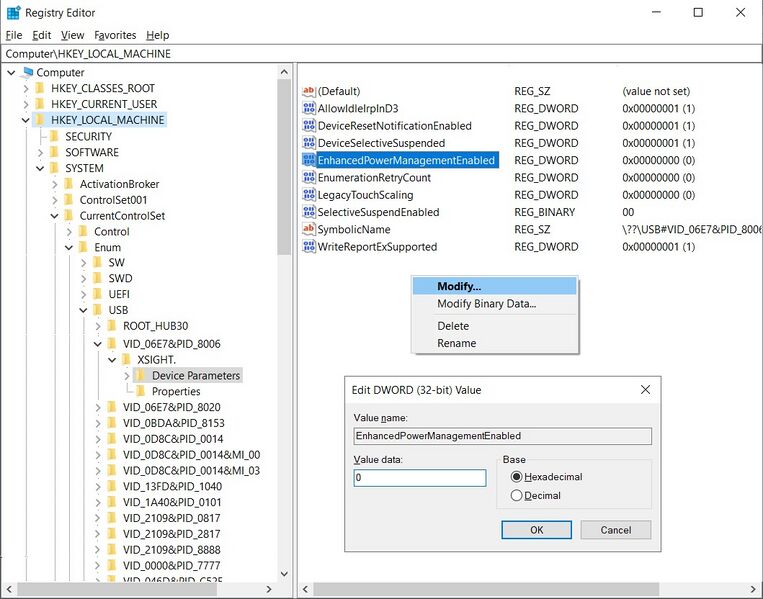
Task: Click the ActivationBroker folder icon
Action: (69, 184)
